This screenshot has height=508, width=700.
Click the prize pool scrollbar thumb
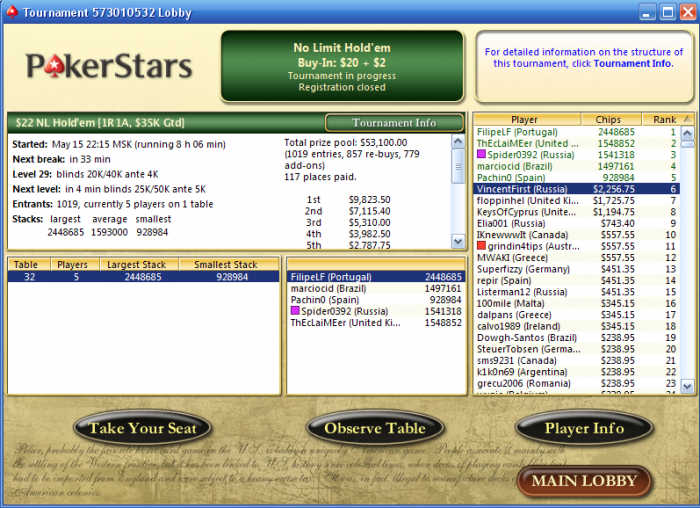[x=458, y=166]
